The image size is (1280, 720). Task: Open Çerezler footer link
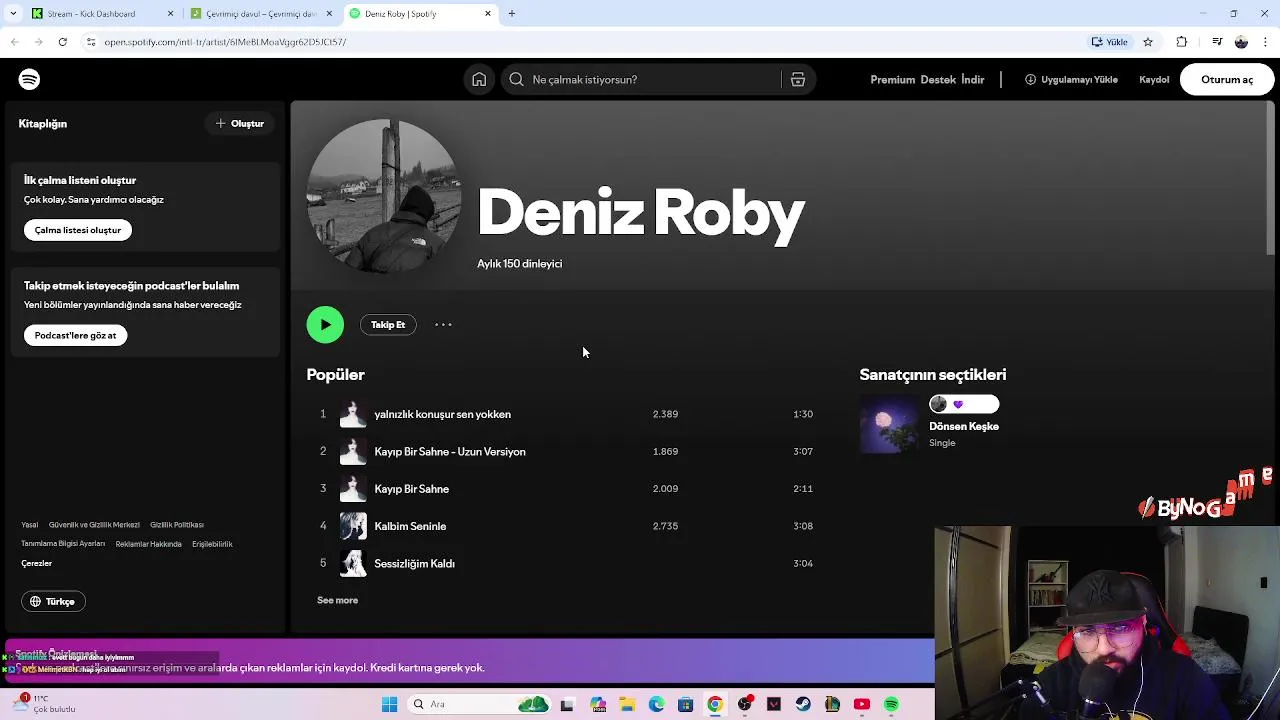(37, 563)
